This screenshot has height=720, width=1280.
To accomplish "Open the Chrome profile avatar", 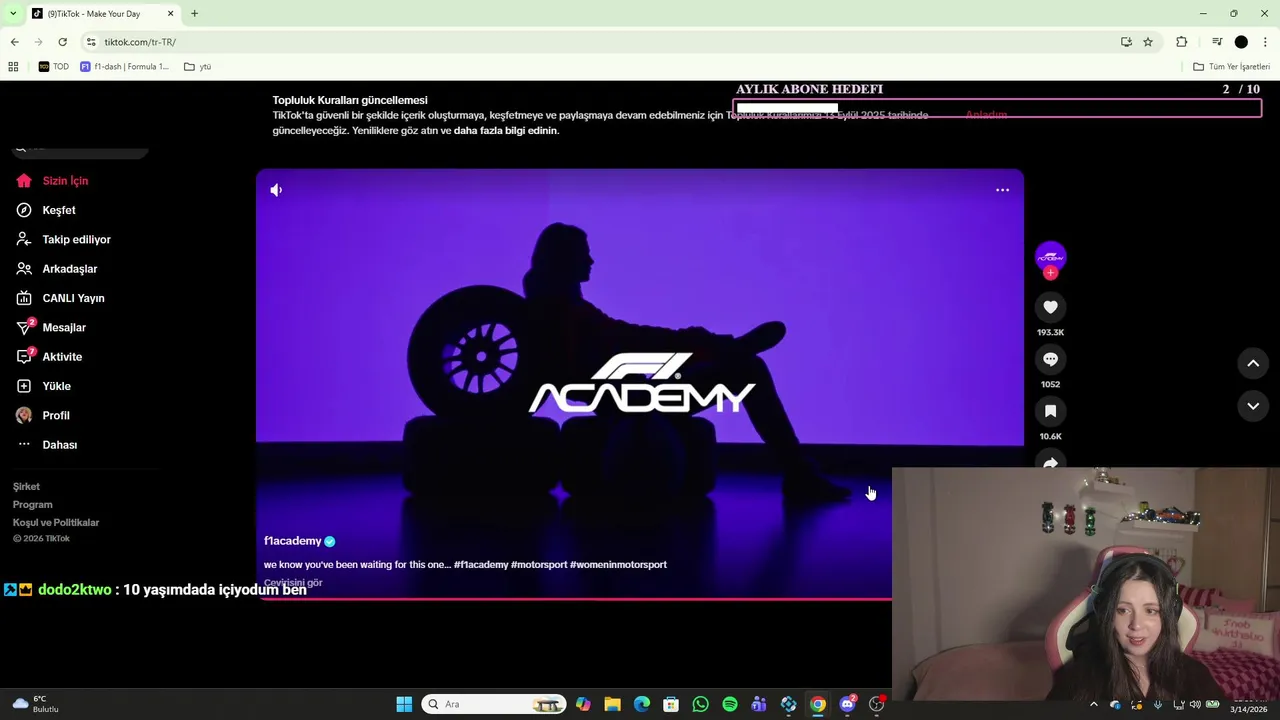I will [1241, 42].
